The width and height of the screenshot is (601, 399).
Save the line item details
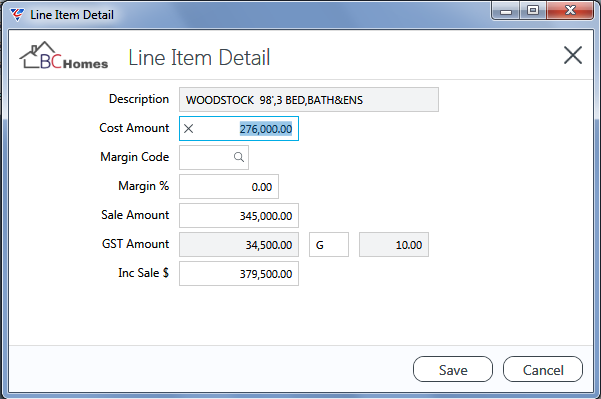[453, 369]
